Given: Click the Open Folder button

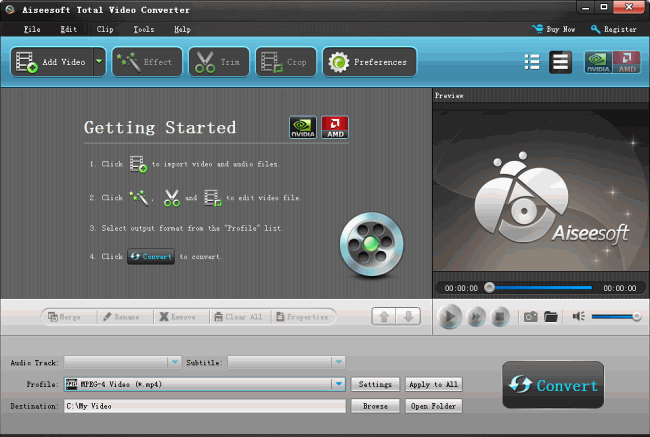Looking at the screenshot, I should click(x=434, y=406).
